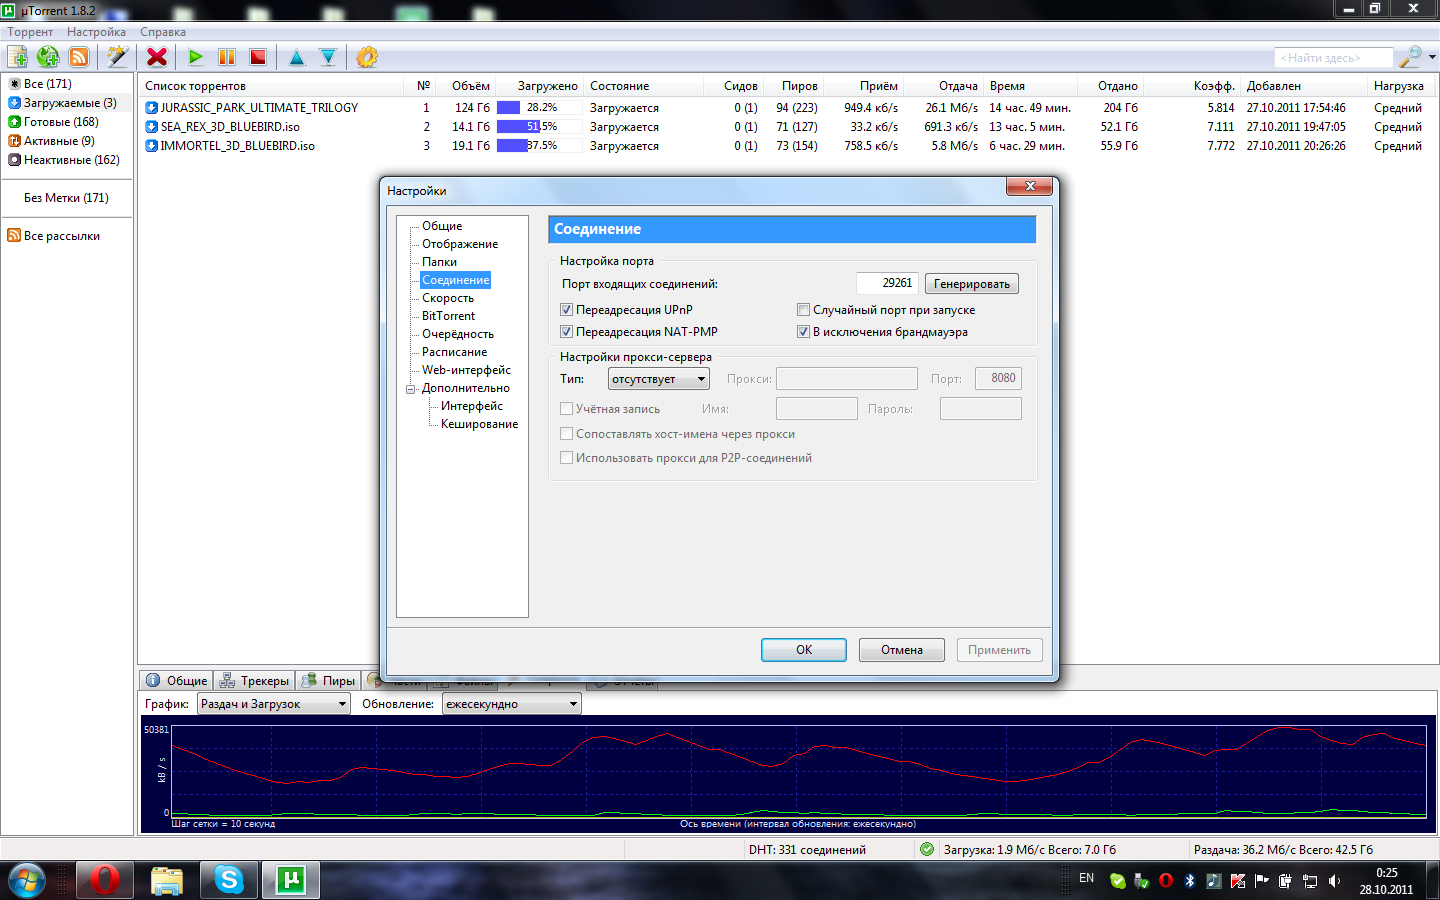This screenshot has height=900, width=1440.
Task: Select 'Общие' in settings tree
Action: pos(442,226)
